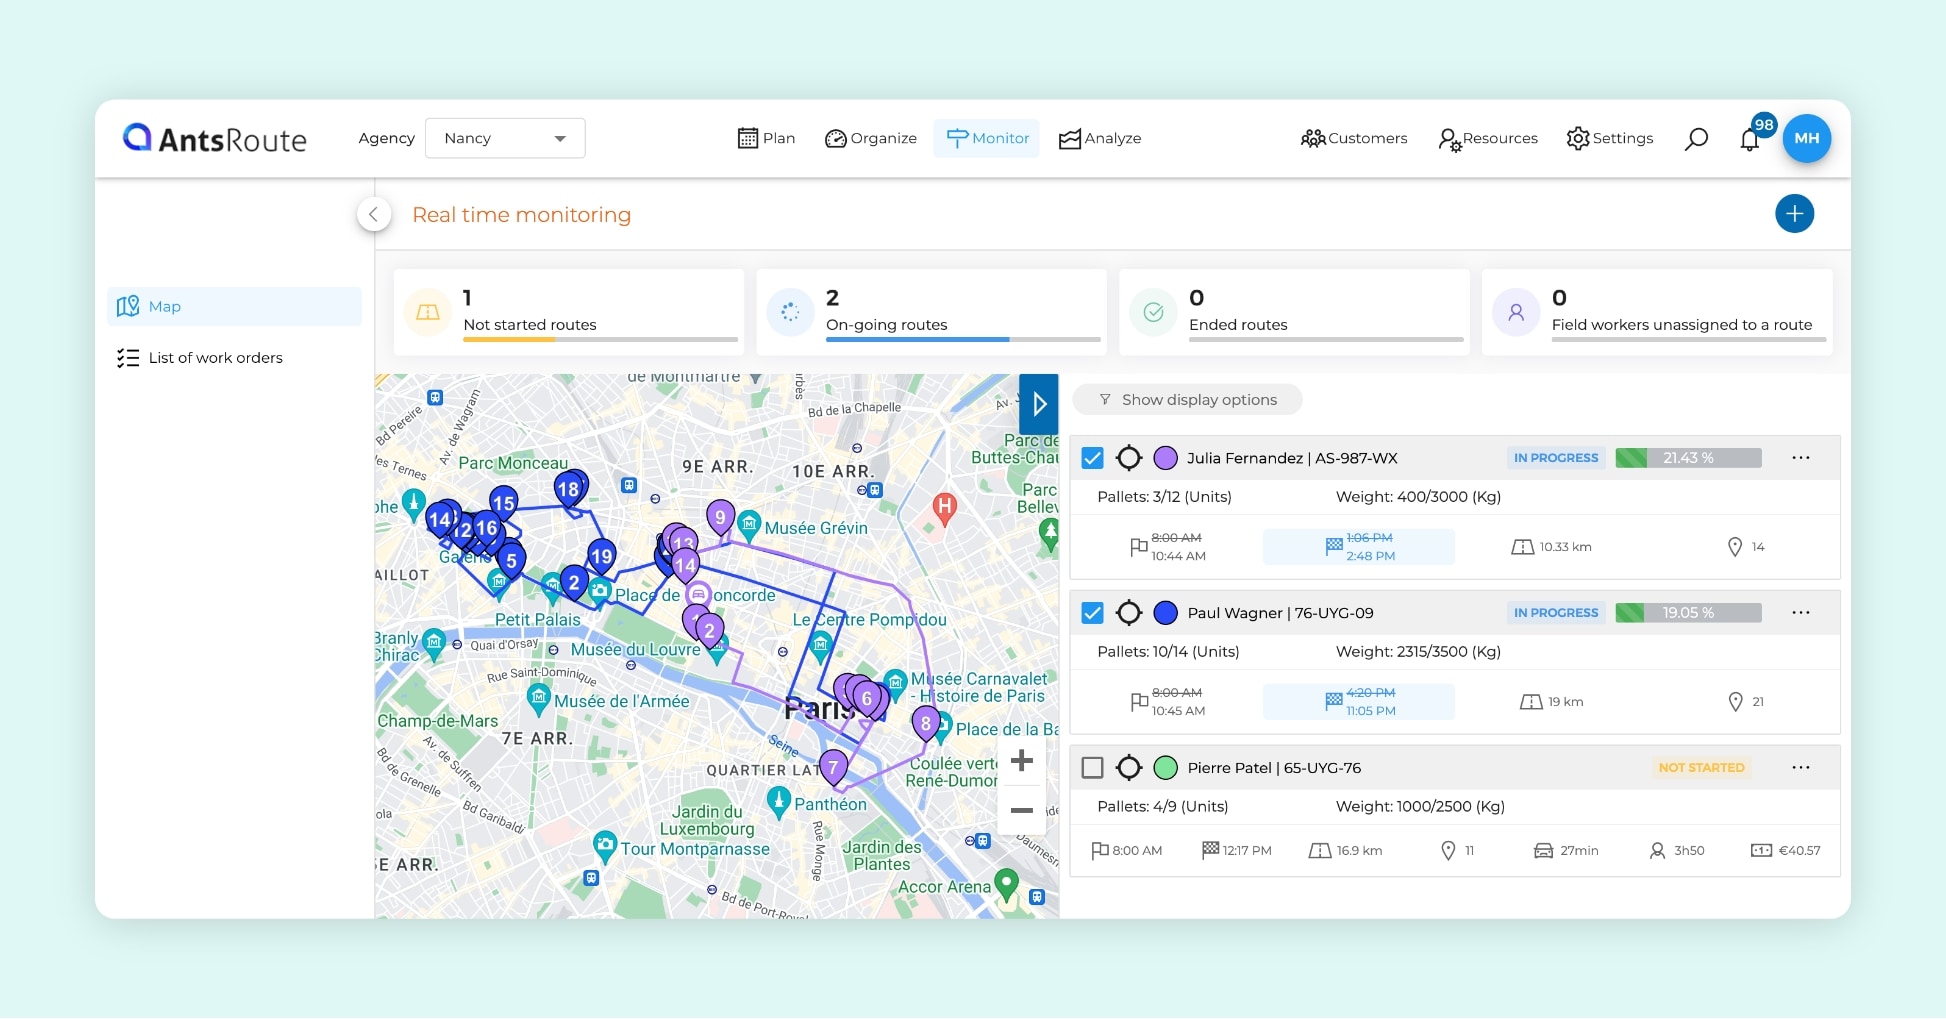1946x1019 pixels.
Task: Click the MH profile avatar
Action: (x=1807, y=138)
